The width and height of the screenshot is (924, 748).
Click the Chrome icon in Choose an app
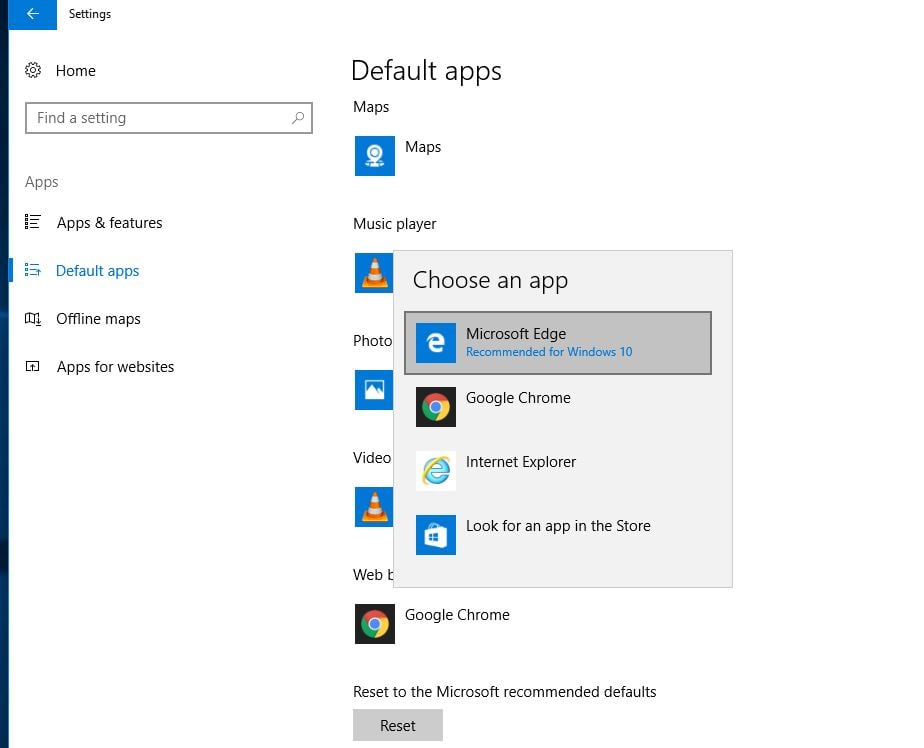(436, 407)
